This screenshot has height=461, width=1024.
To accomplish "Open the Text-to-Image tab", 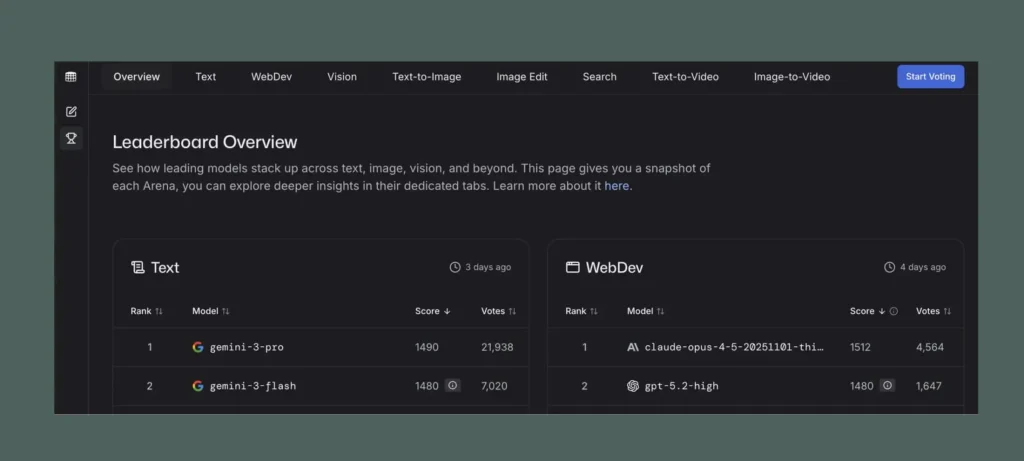I will [426, 77].
